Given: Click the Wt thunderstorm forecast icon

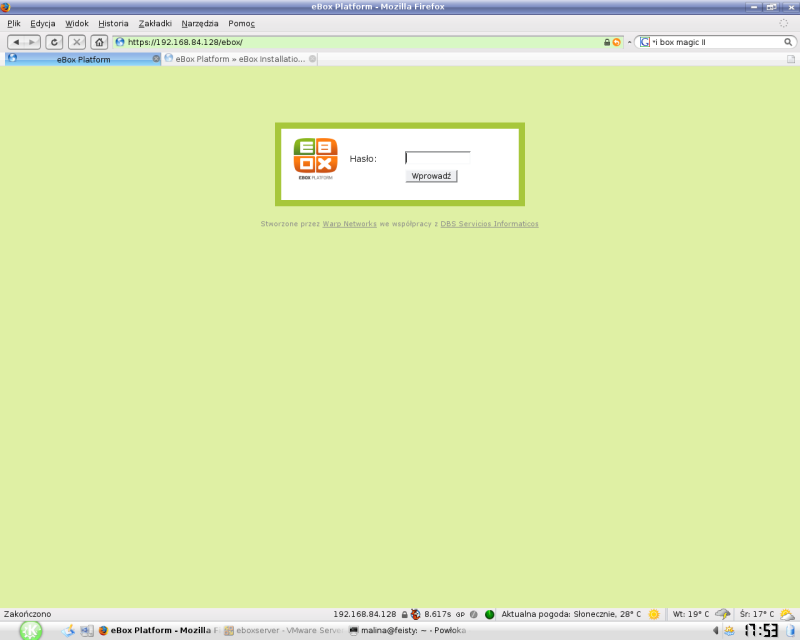Looking at the screenshot, I should click(722, 614).
